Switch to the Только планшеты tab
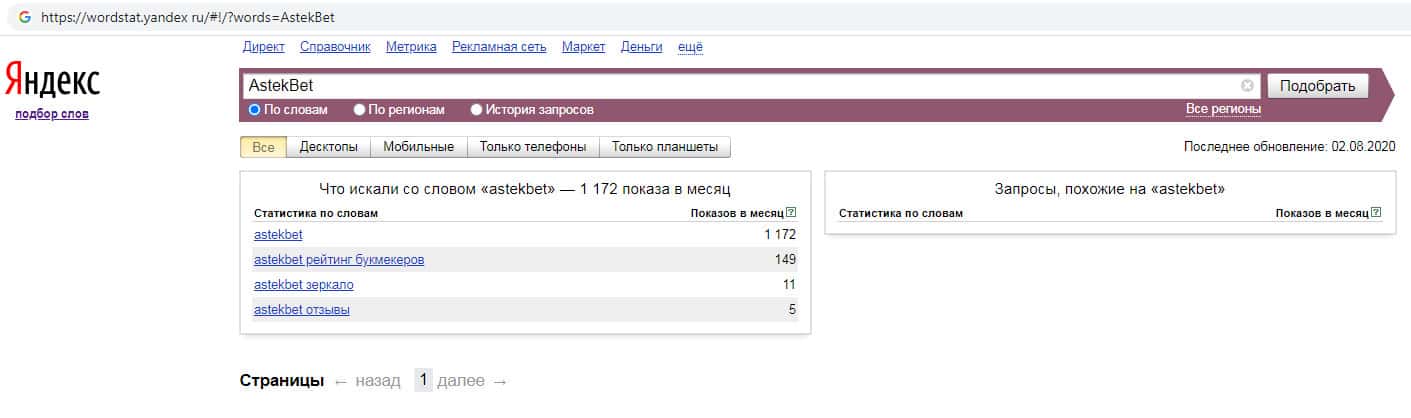1411x418 pixels. point(665,147)
